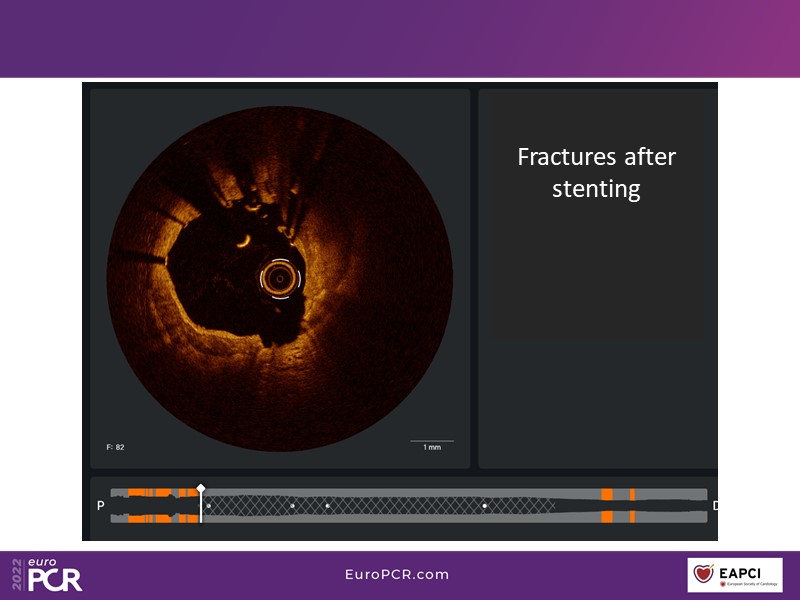
Task: Click the EuroPCR.com link in footer
Action: 396,575
